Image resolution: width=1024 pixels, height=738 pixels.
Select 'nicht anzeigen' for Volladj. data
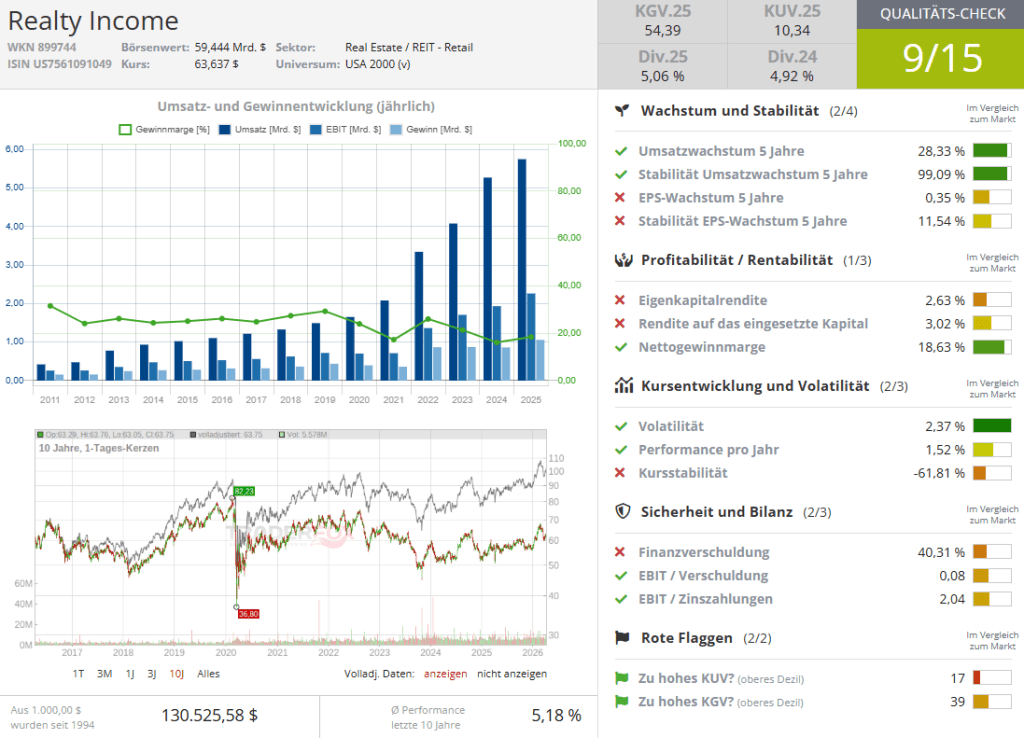[511, 674]
